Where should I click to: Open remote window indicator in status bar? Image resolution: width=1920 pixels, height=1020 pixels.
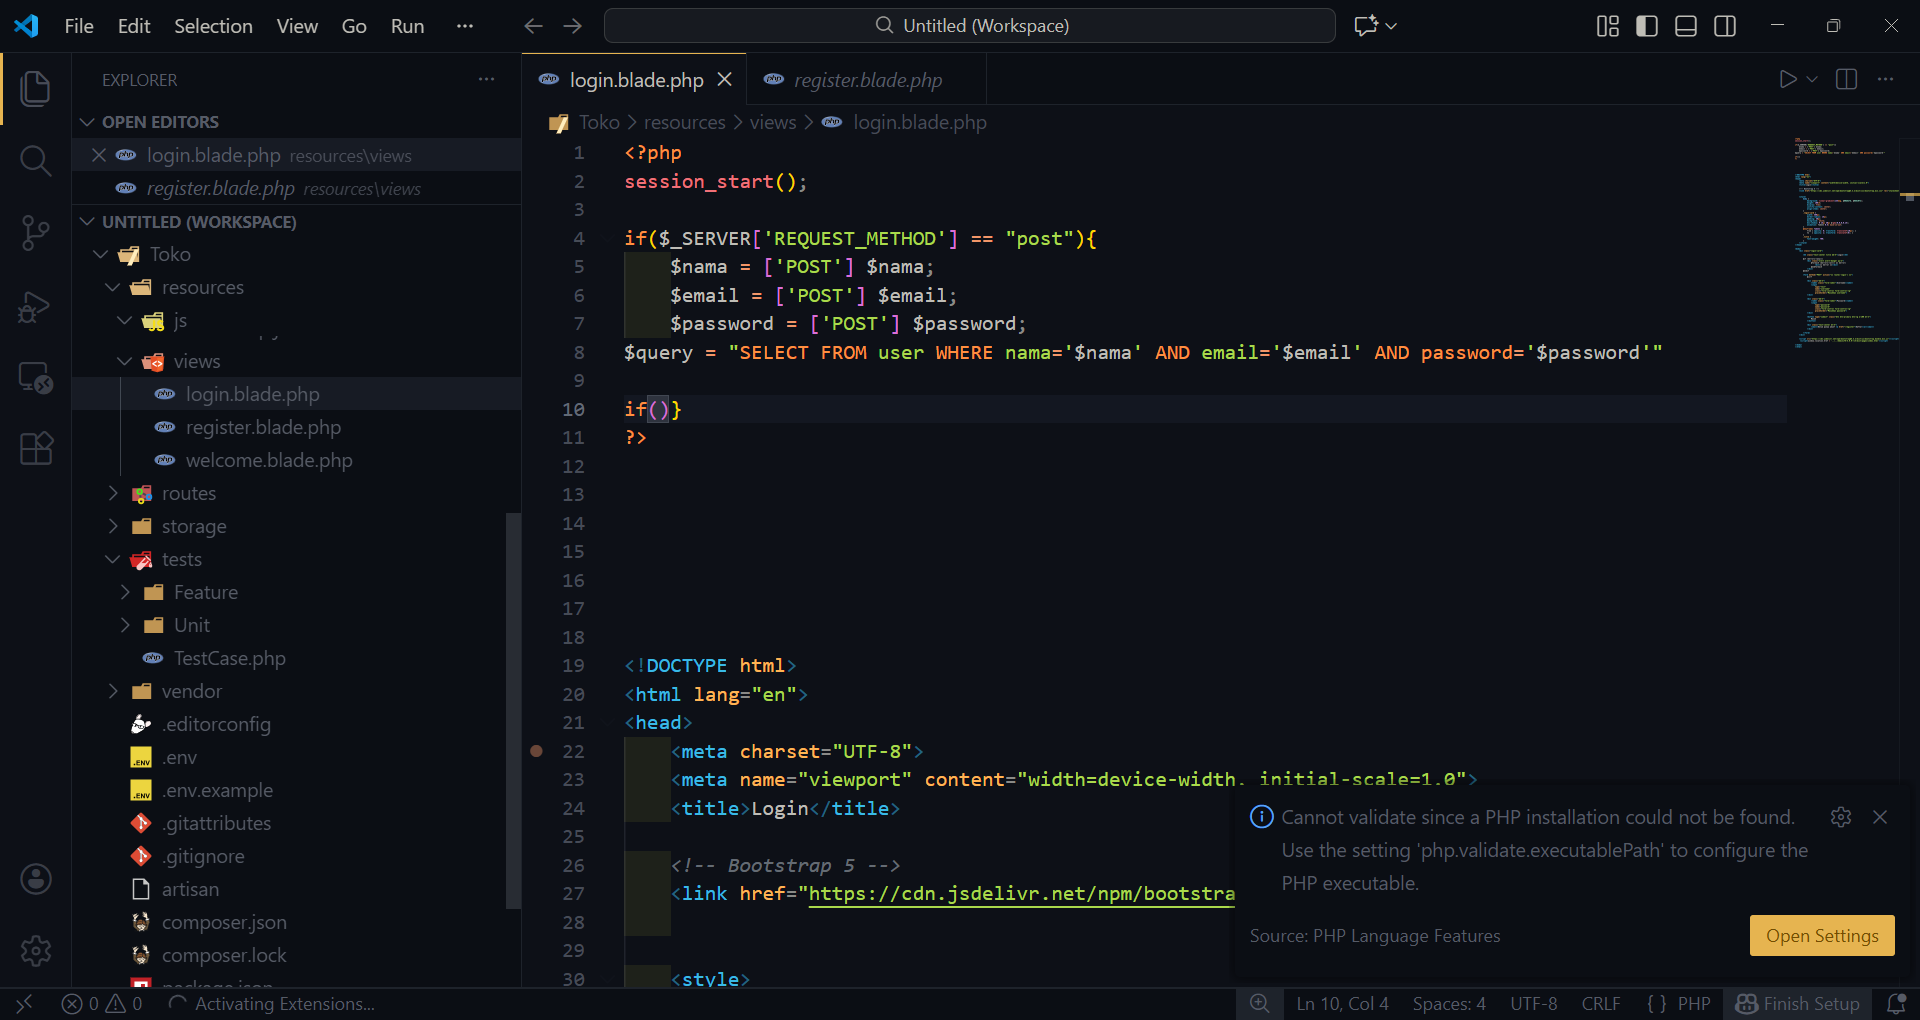25,1003
